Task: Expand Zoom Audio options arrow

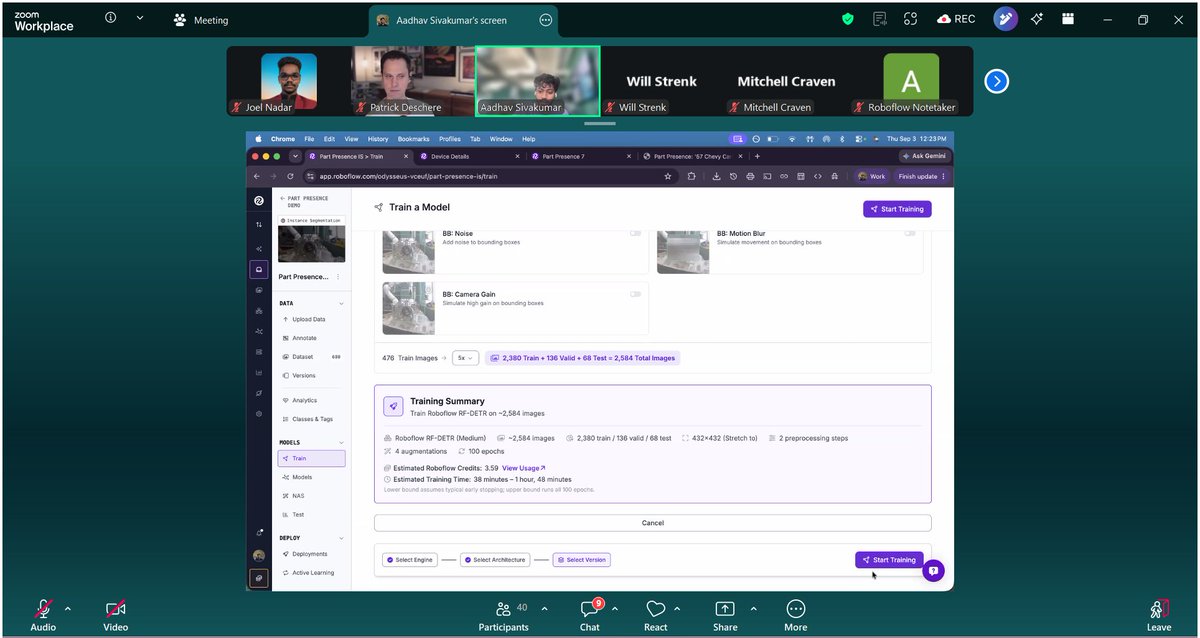Action: [x=68, y=608]
